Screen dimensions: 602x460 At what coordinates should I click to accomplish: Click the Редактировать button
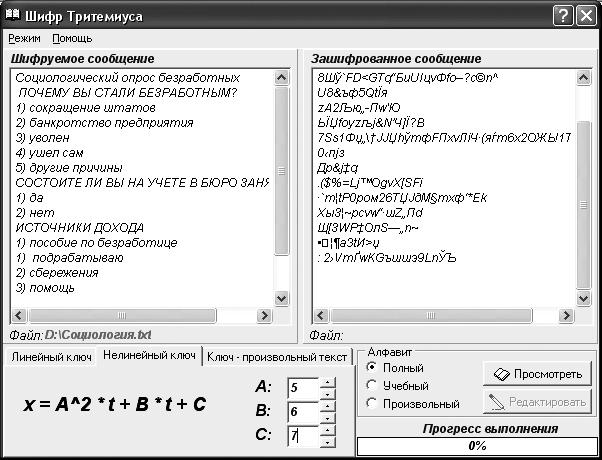pyautogui.click(x=537, y=402)
